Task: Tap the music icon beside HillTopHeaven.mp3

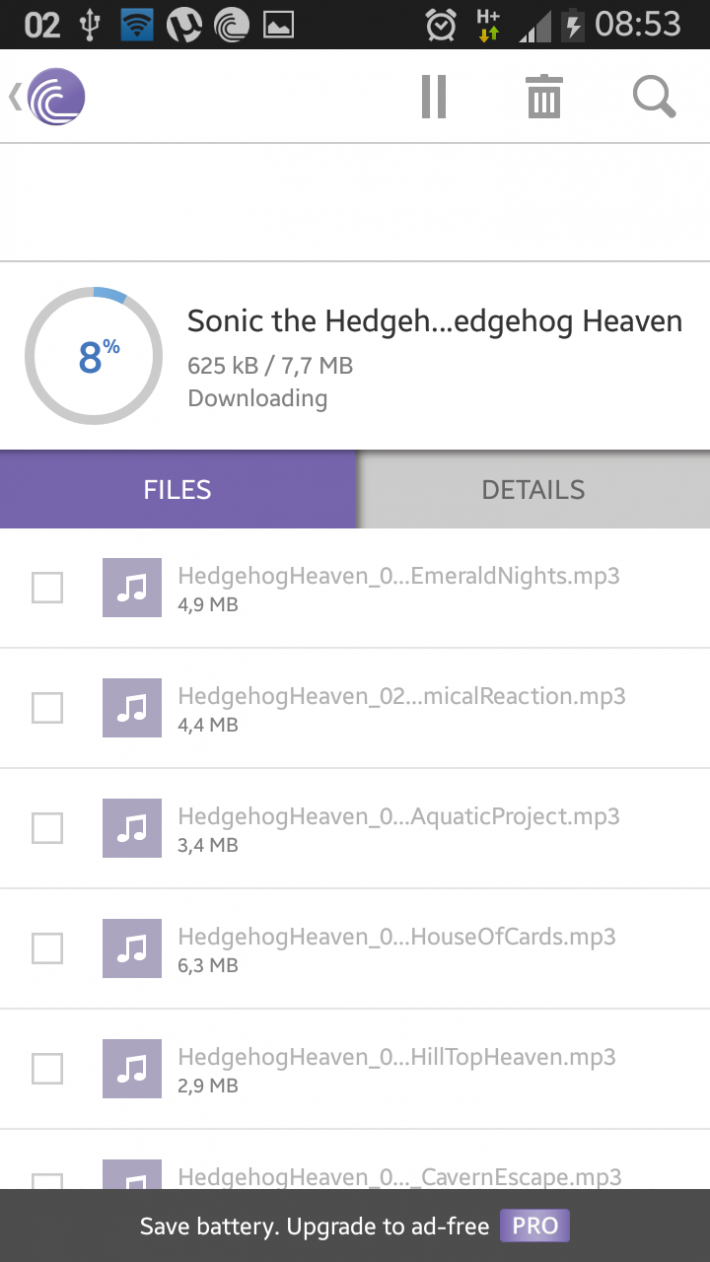Action: click(132, 1068)
